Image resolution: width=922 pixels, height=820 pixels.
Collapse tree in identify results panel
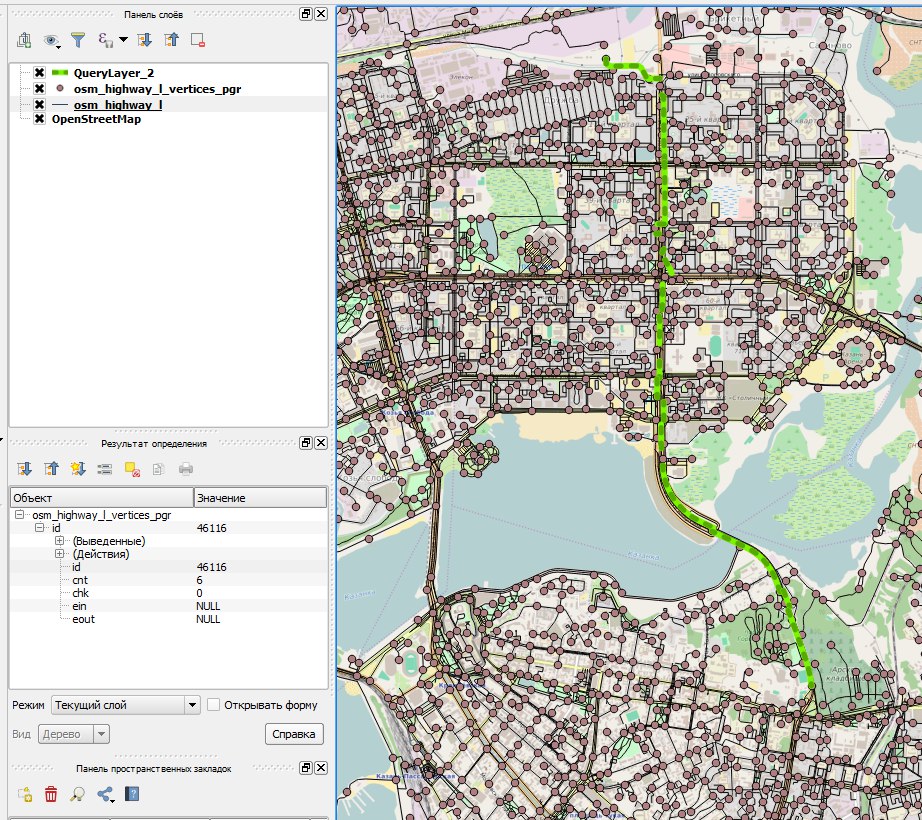[x=51, y=469]
